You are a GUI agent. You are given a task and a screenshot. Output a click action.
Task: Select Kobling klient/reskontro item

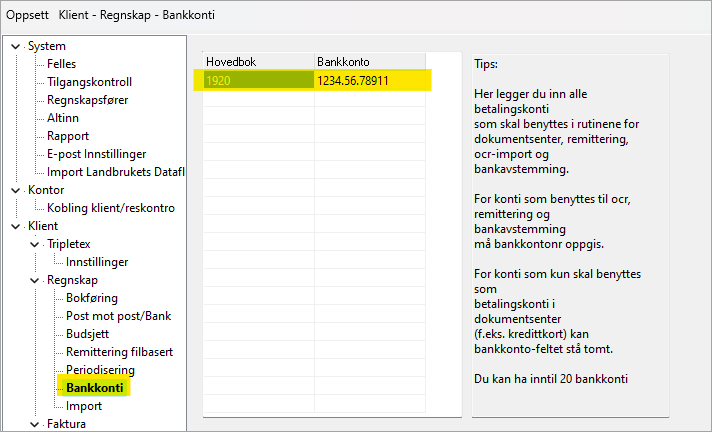(111, 208)
